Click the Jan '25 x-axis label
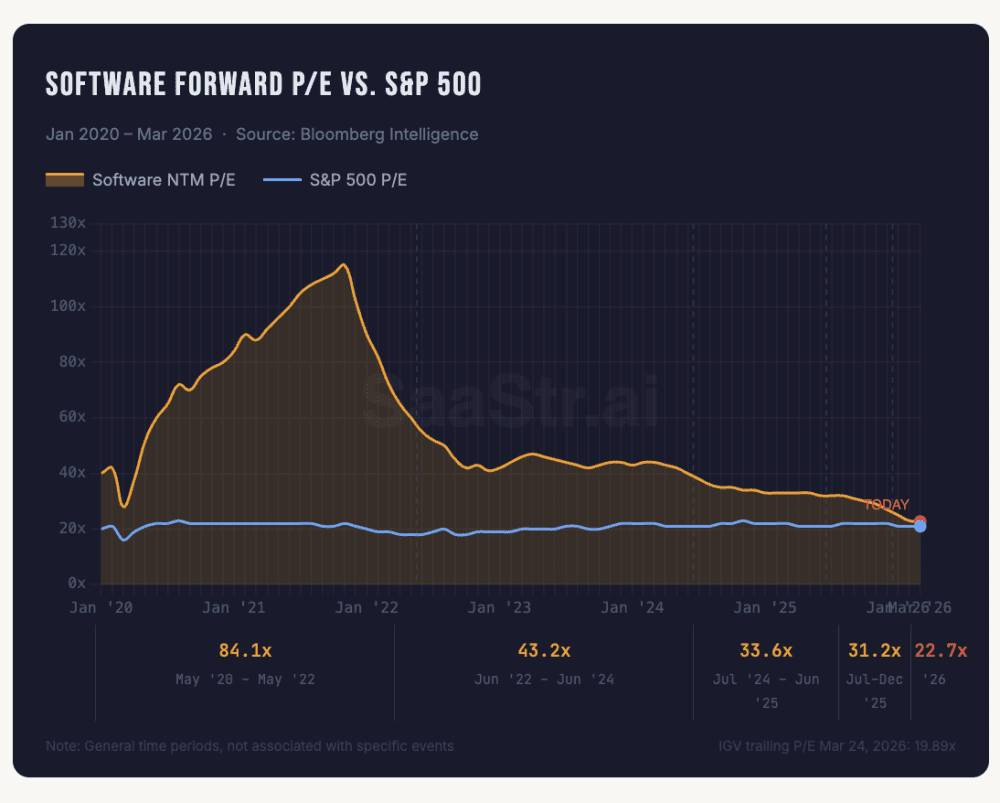The height and width of the screenshot is (803, 1000). [x=765, y=608]
